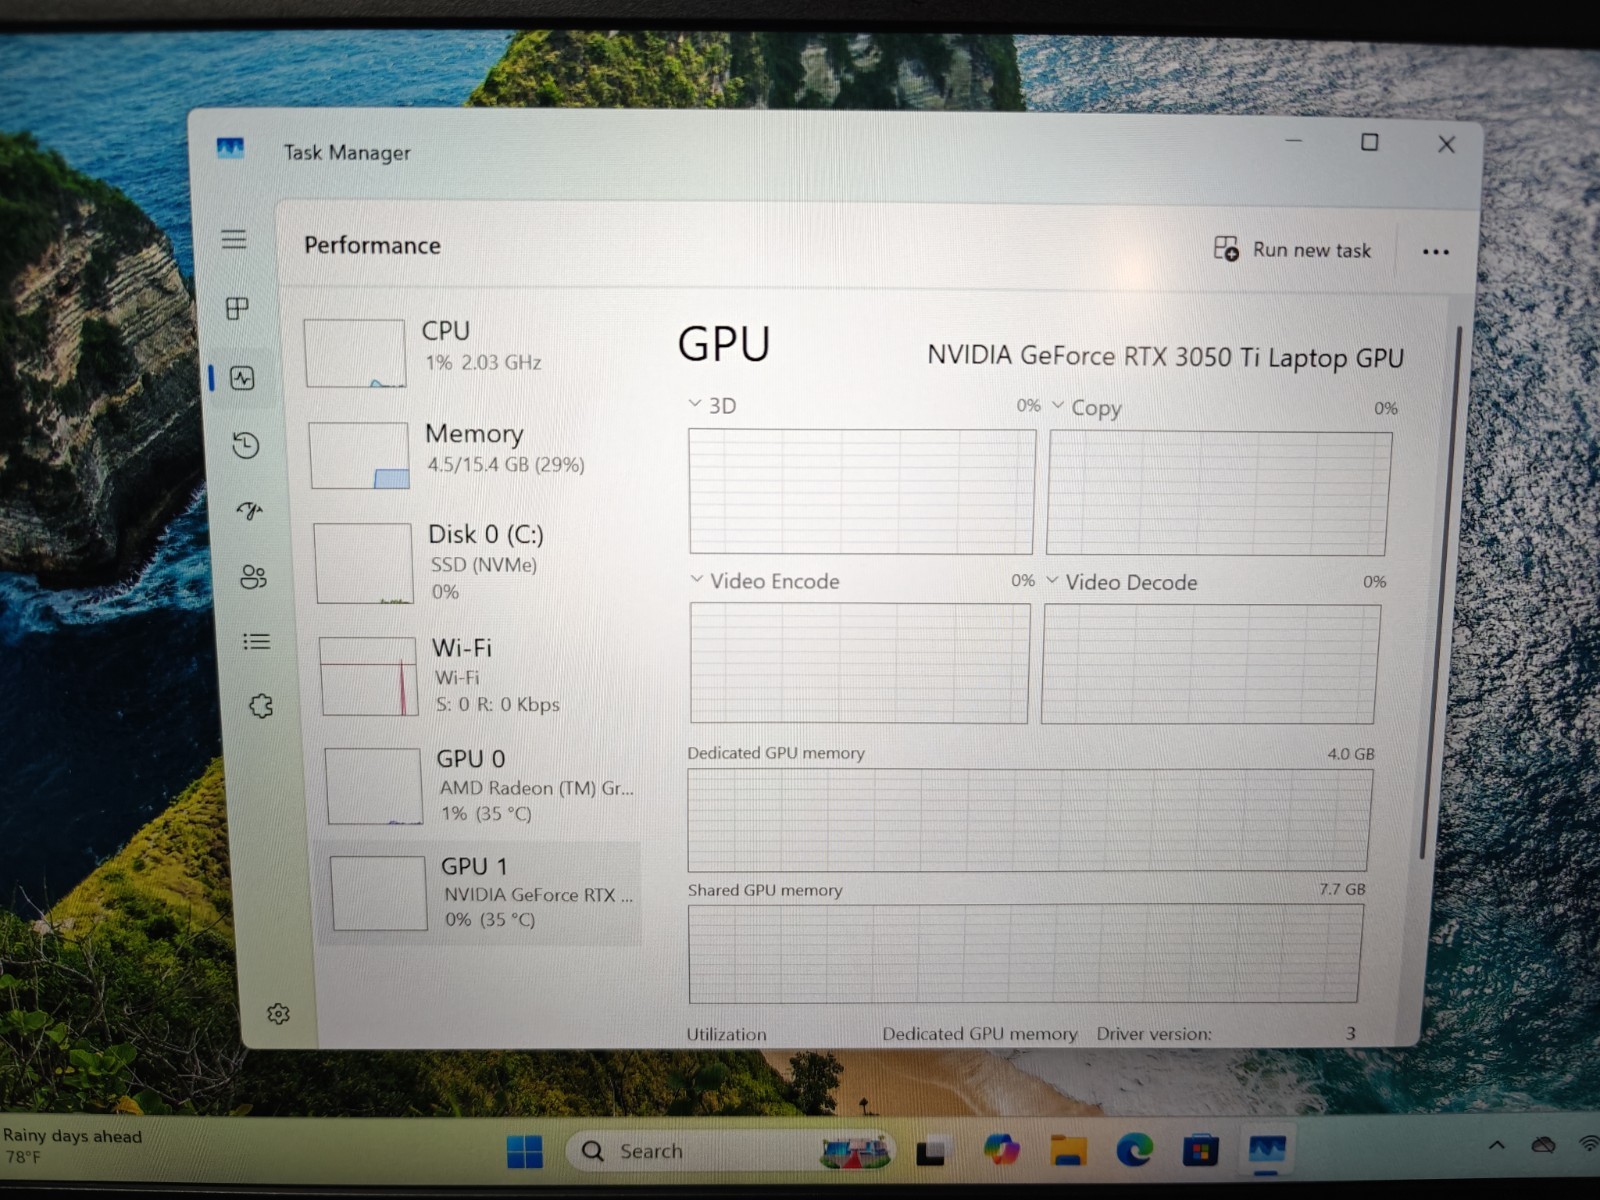Select GPU 0 AMD Radeon item
1600x1200 pixels.
coord(482,786)
